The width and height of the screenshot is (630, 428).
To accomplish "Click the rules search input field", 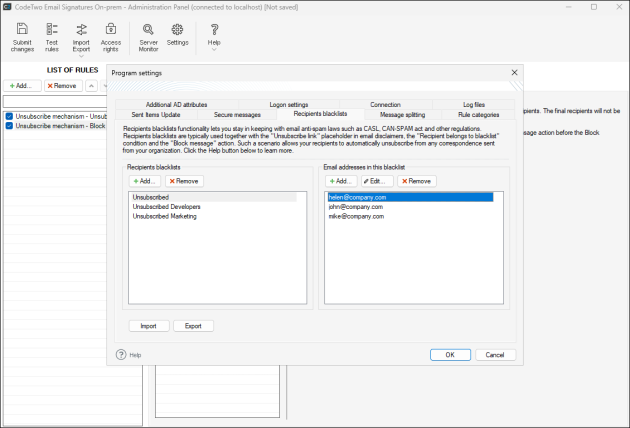I will [x=55, y=101].
